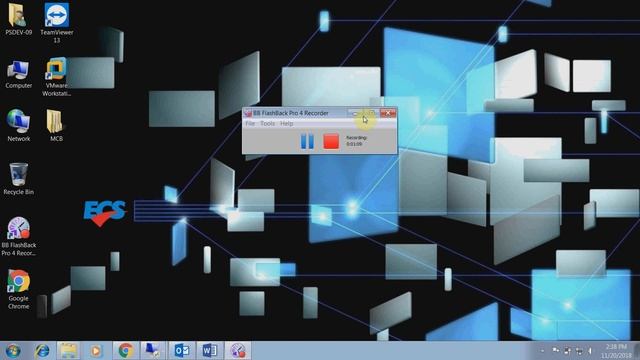Open Windows Media Player from the taskbar
Viewport: 640px width, 360px height.
click(x=96, y=351)
